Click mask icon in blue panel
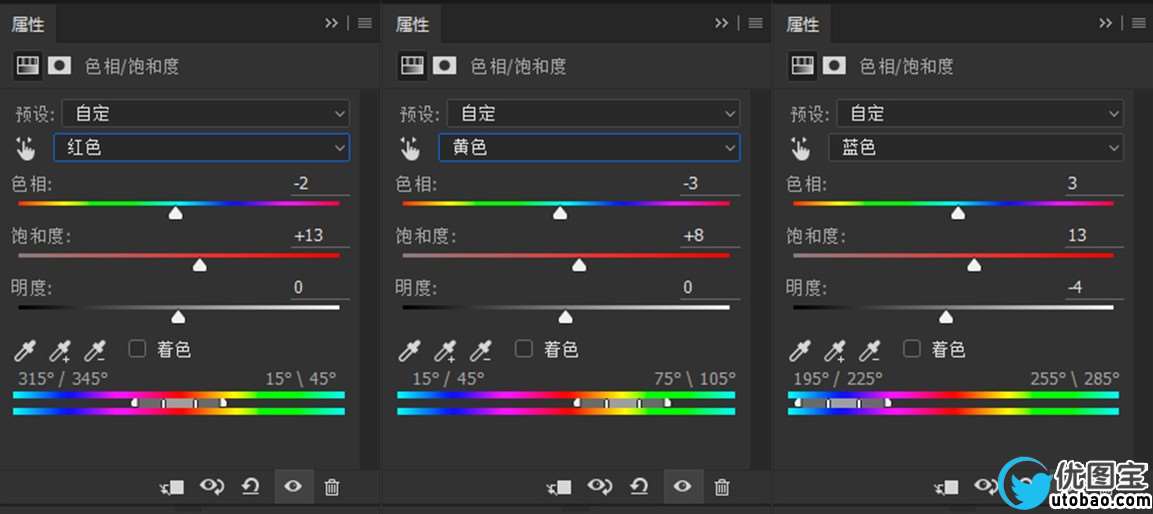 click(834, 65)
